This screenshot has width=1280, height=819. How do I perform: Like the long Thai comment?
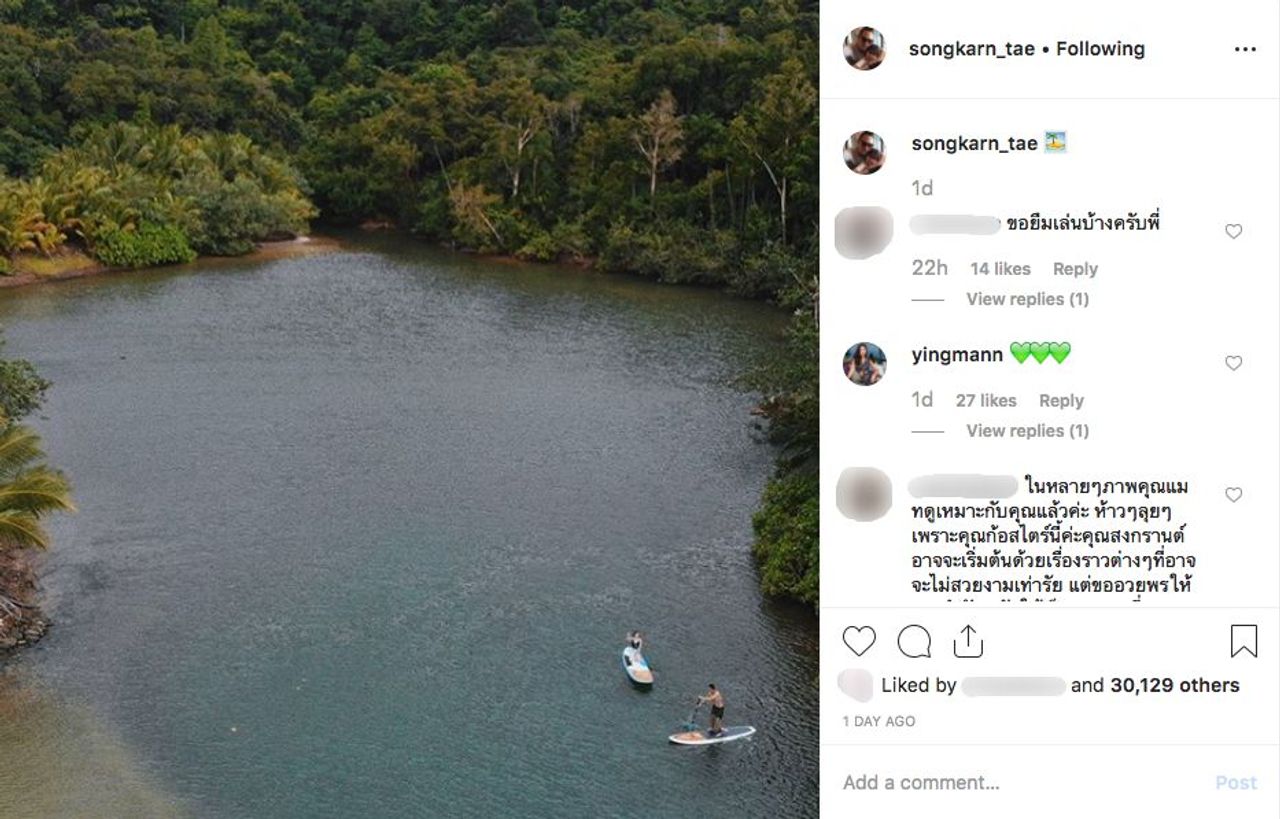1234,495
